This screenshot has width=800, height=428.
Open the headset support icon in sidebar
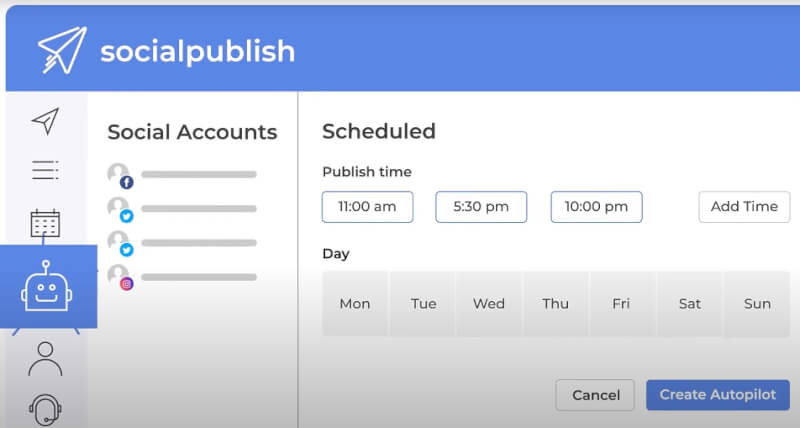click(45, 409)
